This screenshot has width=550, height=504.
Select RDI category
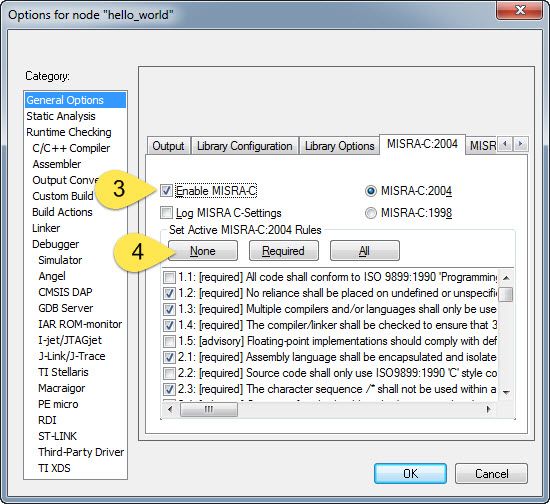click(75, 420)
